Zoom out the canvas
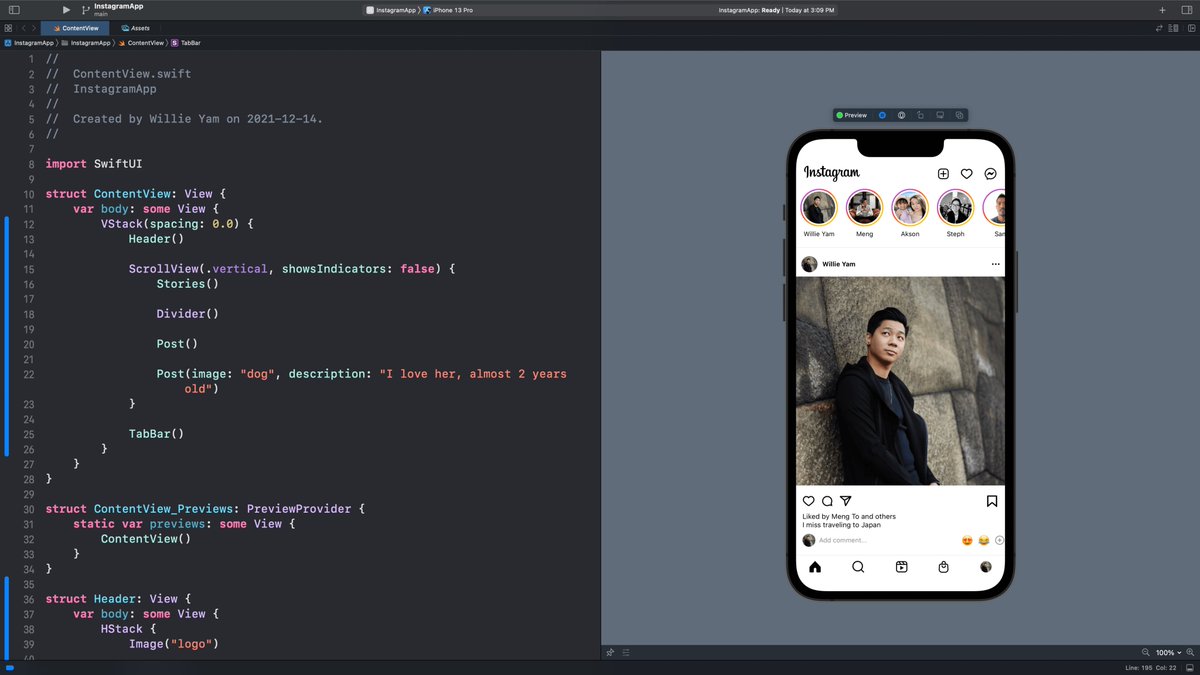The height and width of the screenshot is (675, 1200). (x=1146, y=652)
